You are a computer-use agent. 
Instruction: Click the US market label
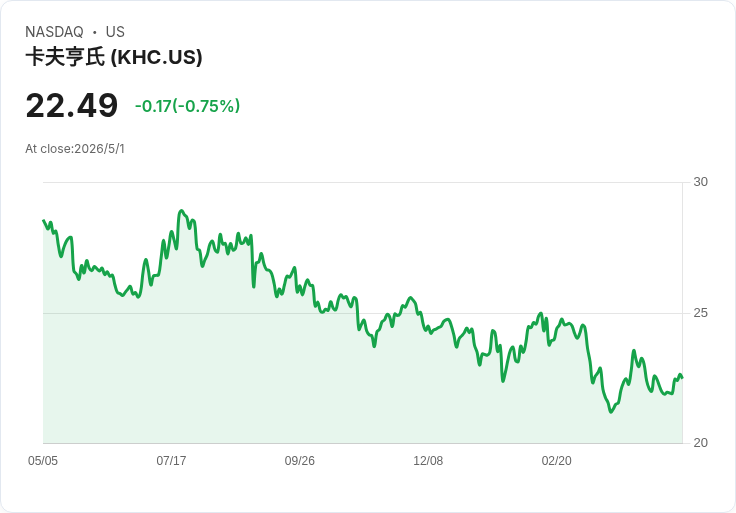click(115, 32)
